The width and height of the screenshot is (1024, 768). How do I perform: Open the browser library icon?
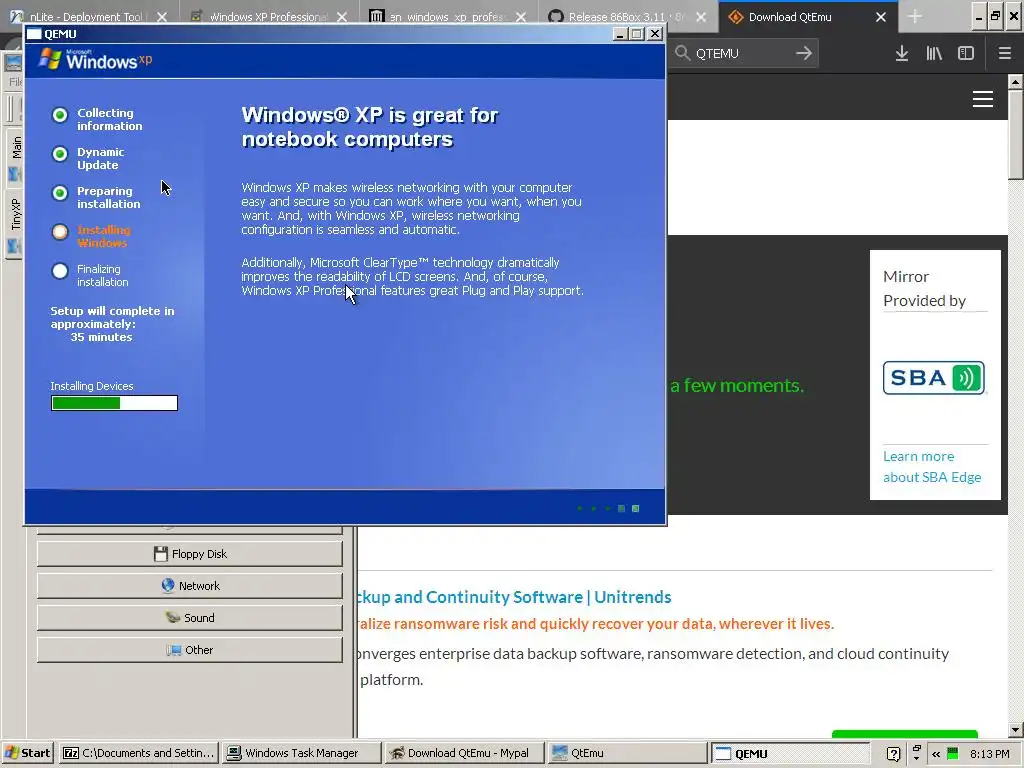(x=934, y=54)
